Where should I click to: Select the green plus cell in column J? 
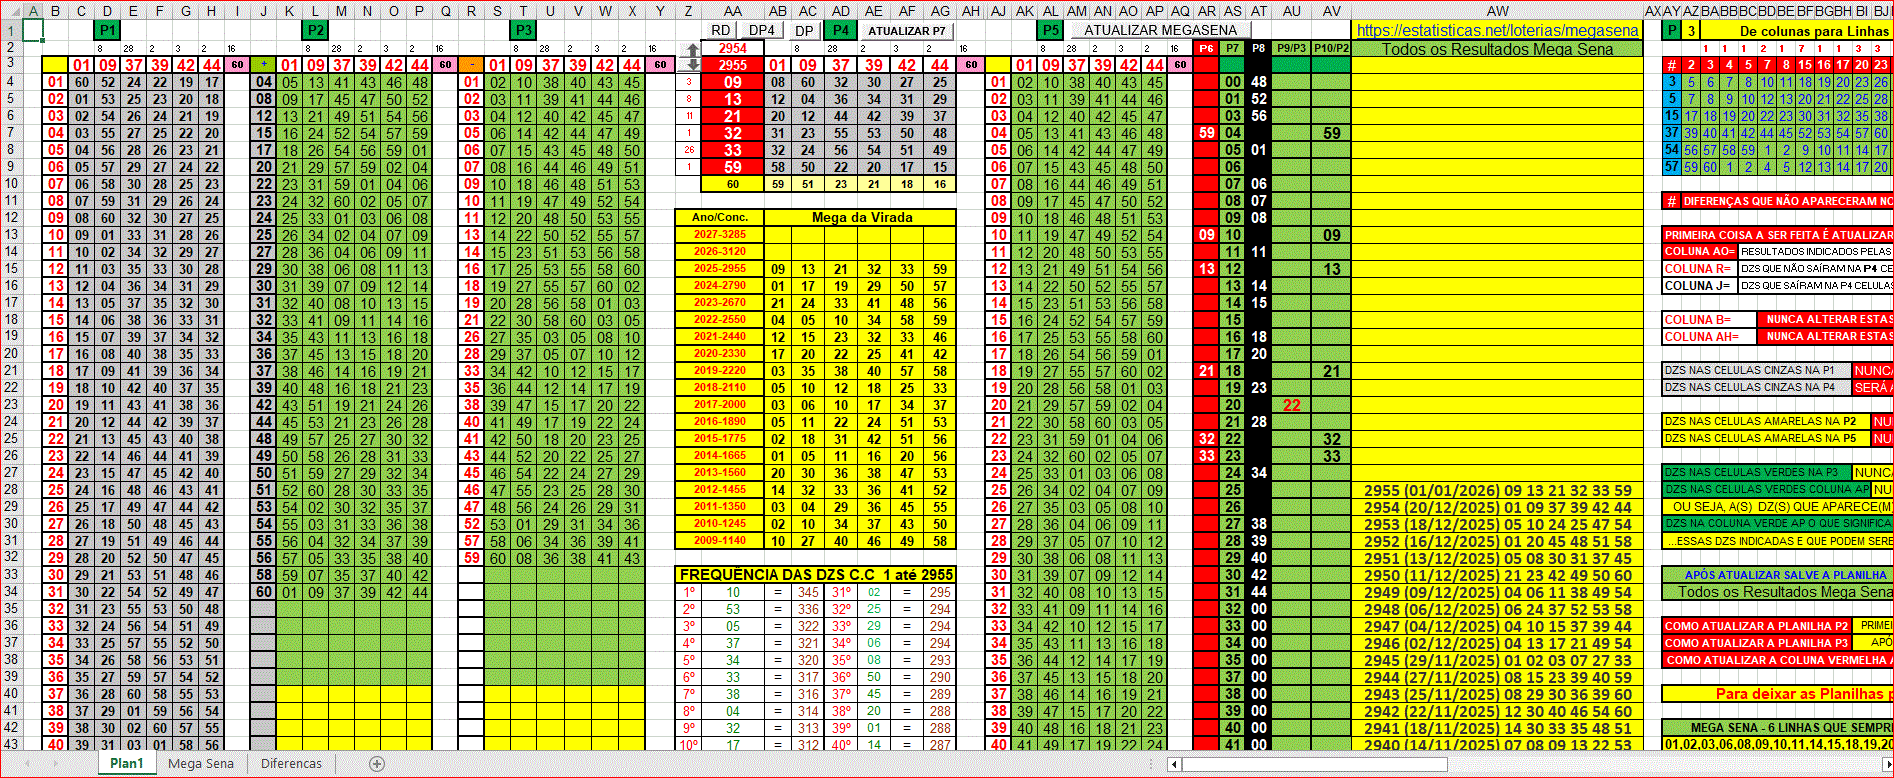(263, 65)
